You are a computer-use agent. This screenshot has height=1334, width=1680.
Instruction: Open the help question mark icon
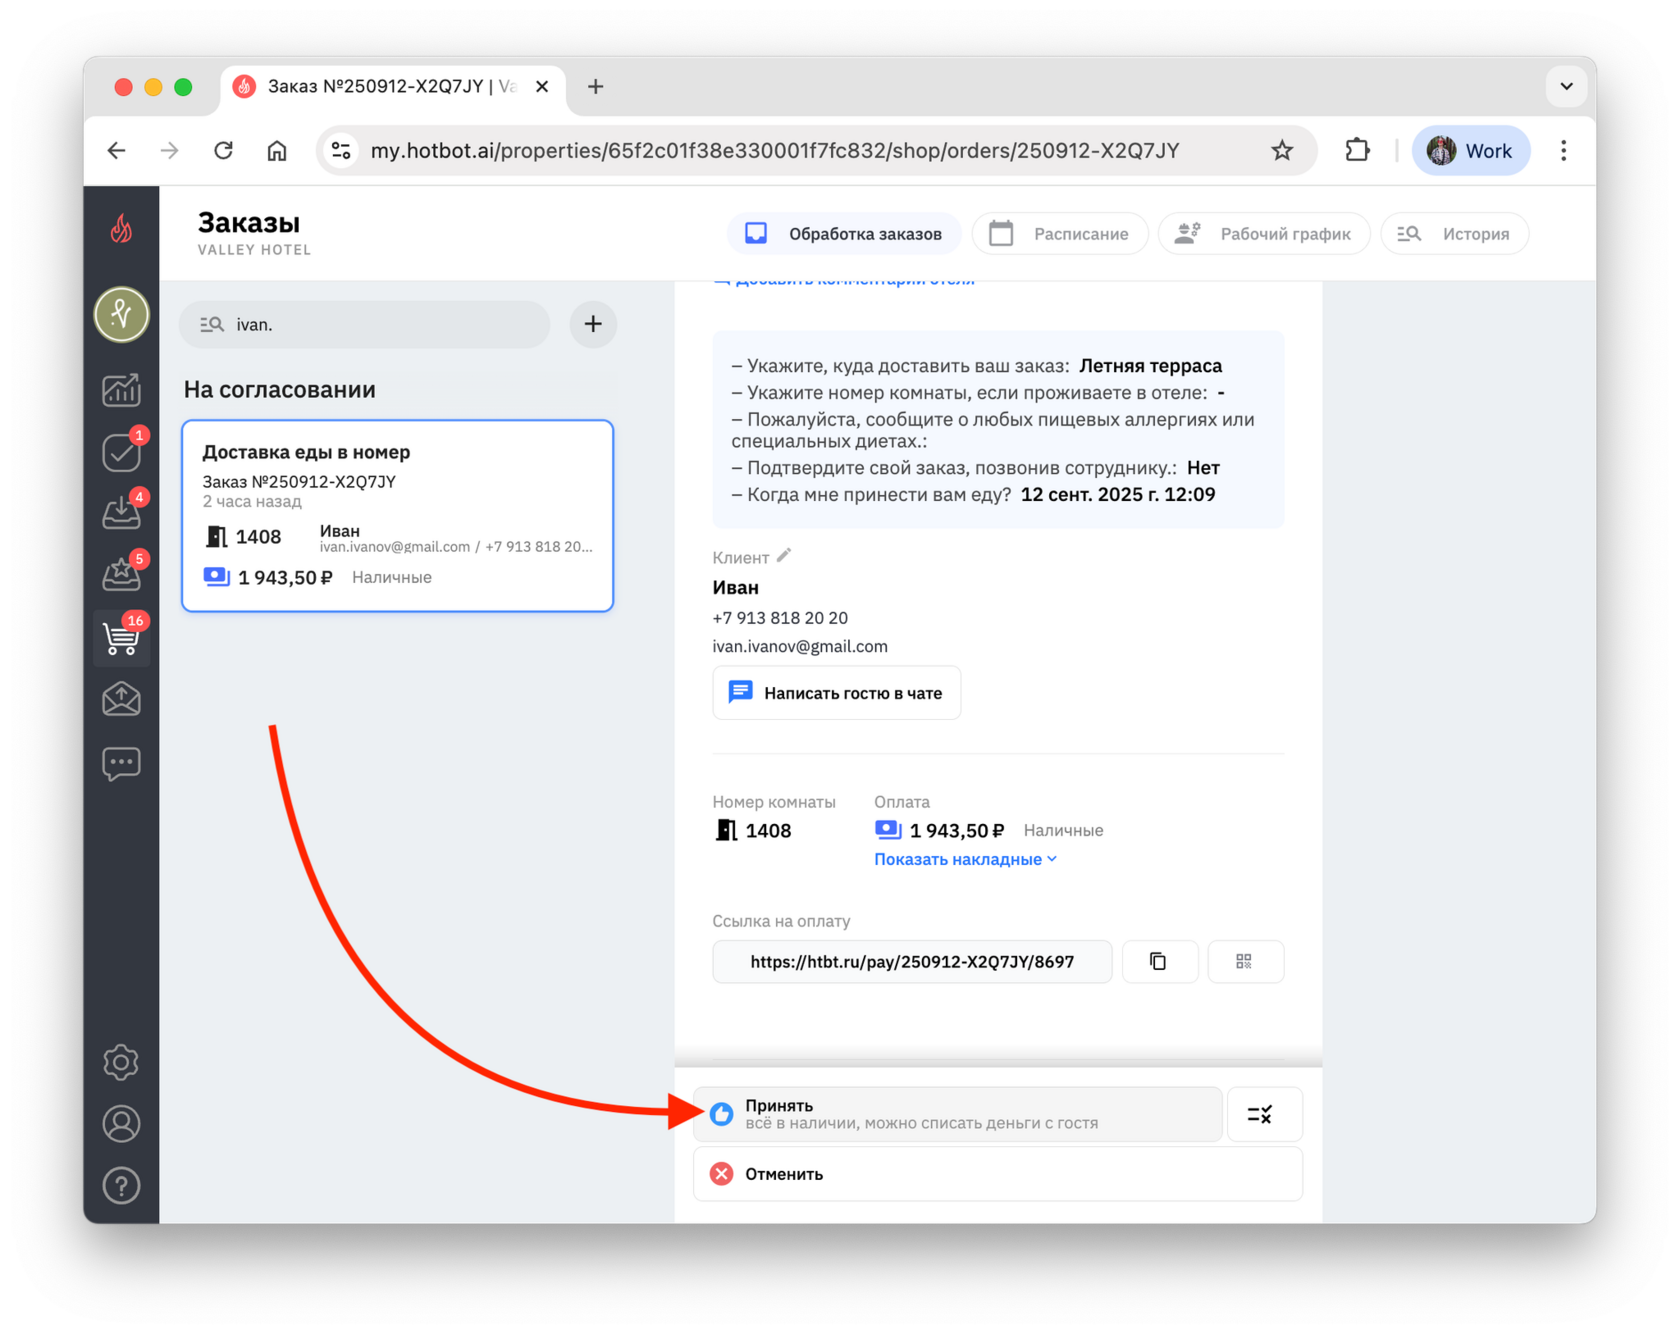coord(121,1186)
